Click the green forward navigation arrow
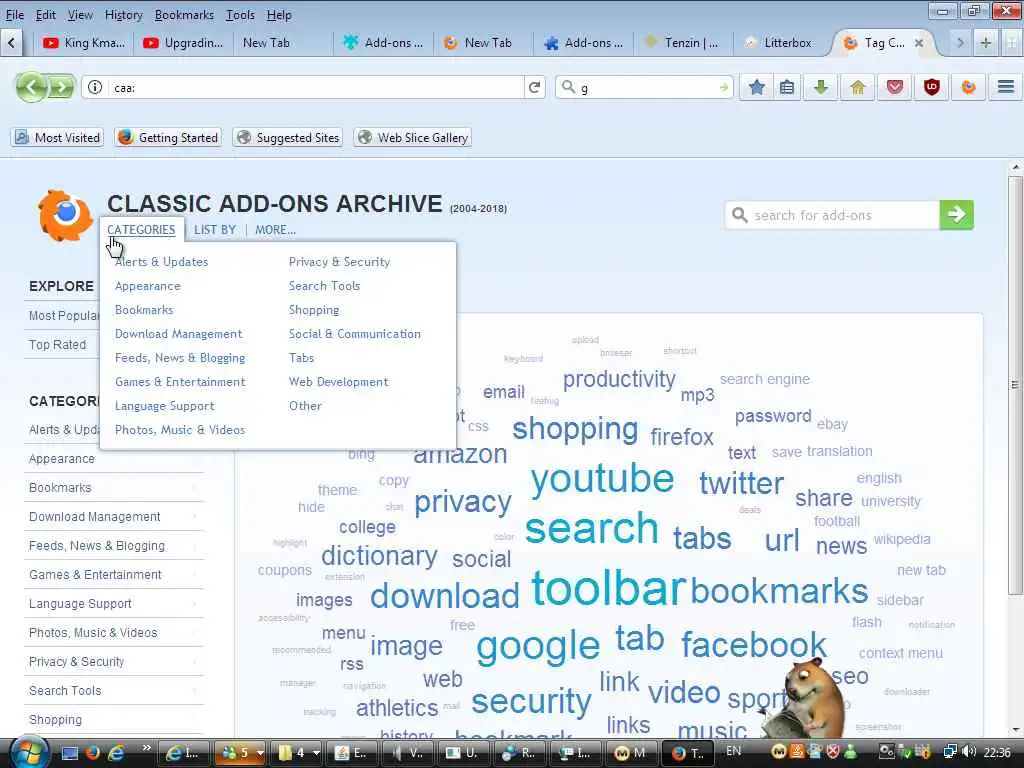 (61, 87)
